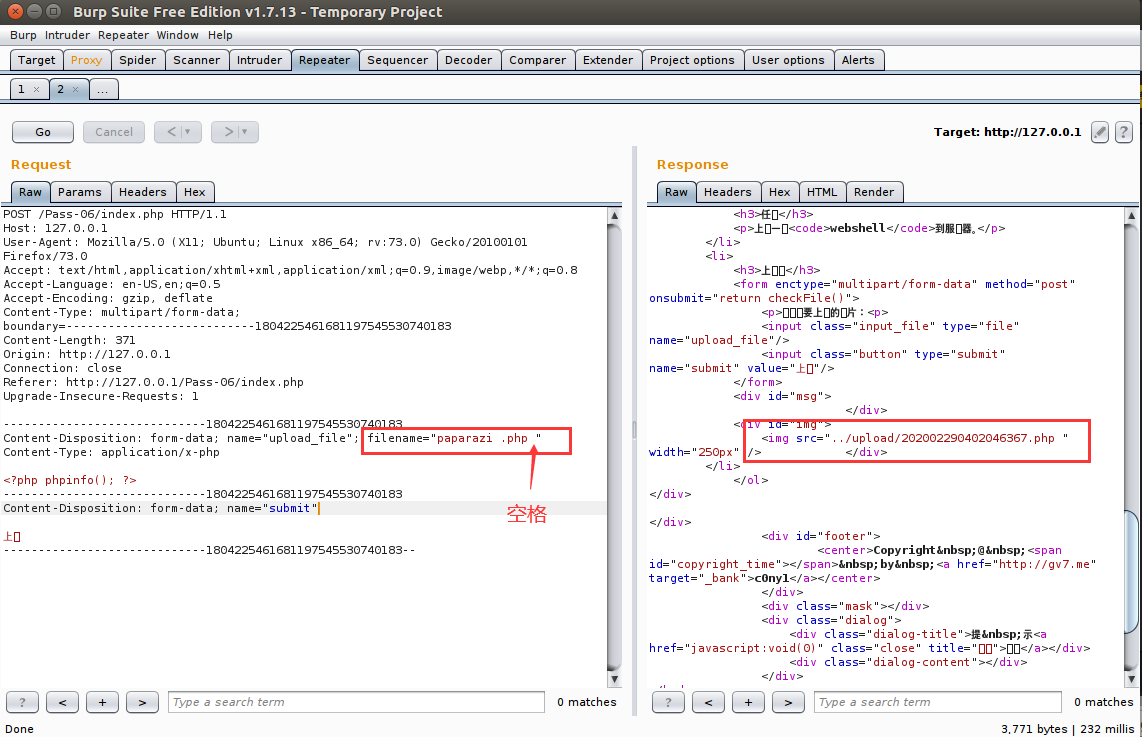Click the response search + options button
Image resolution: width=1142 pixels, height=737 pixels.
click(x=749, y=702)
